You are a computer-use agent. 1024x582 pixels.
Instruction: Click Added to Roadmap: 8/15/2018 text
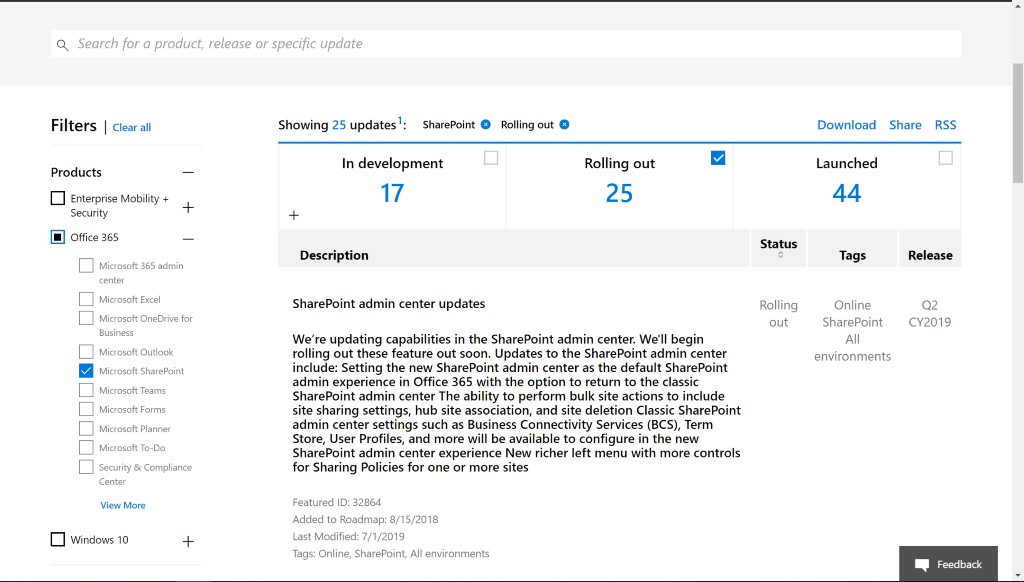tap(365, 519)
